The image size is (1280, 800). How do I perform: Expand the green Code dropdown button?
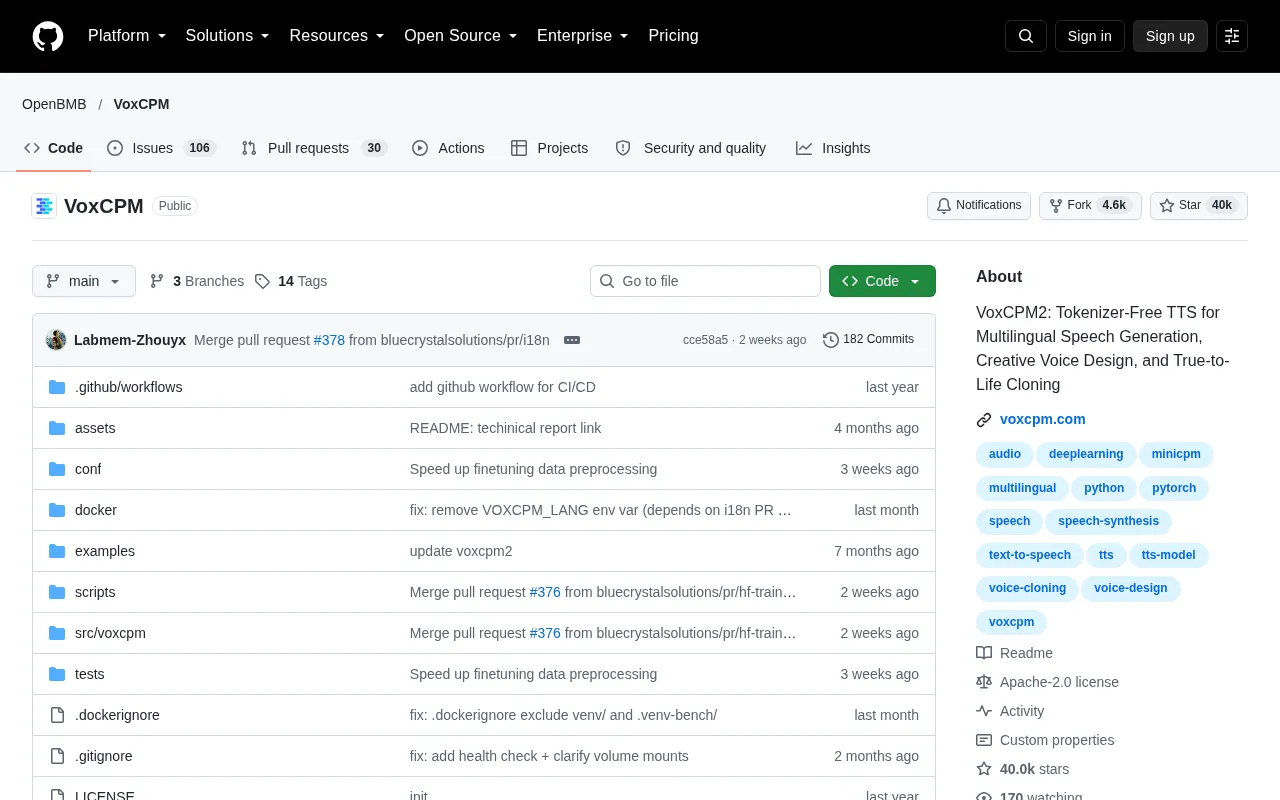[x=882, y=281]
